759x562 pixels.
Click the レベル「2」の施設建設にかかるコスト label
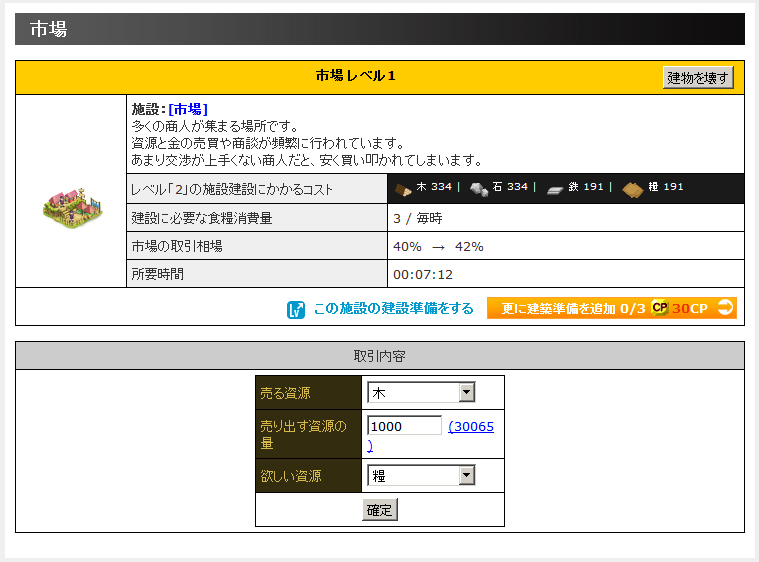232,189
